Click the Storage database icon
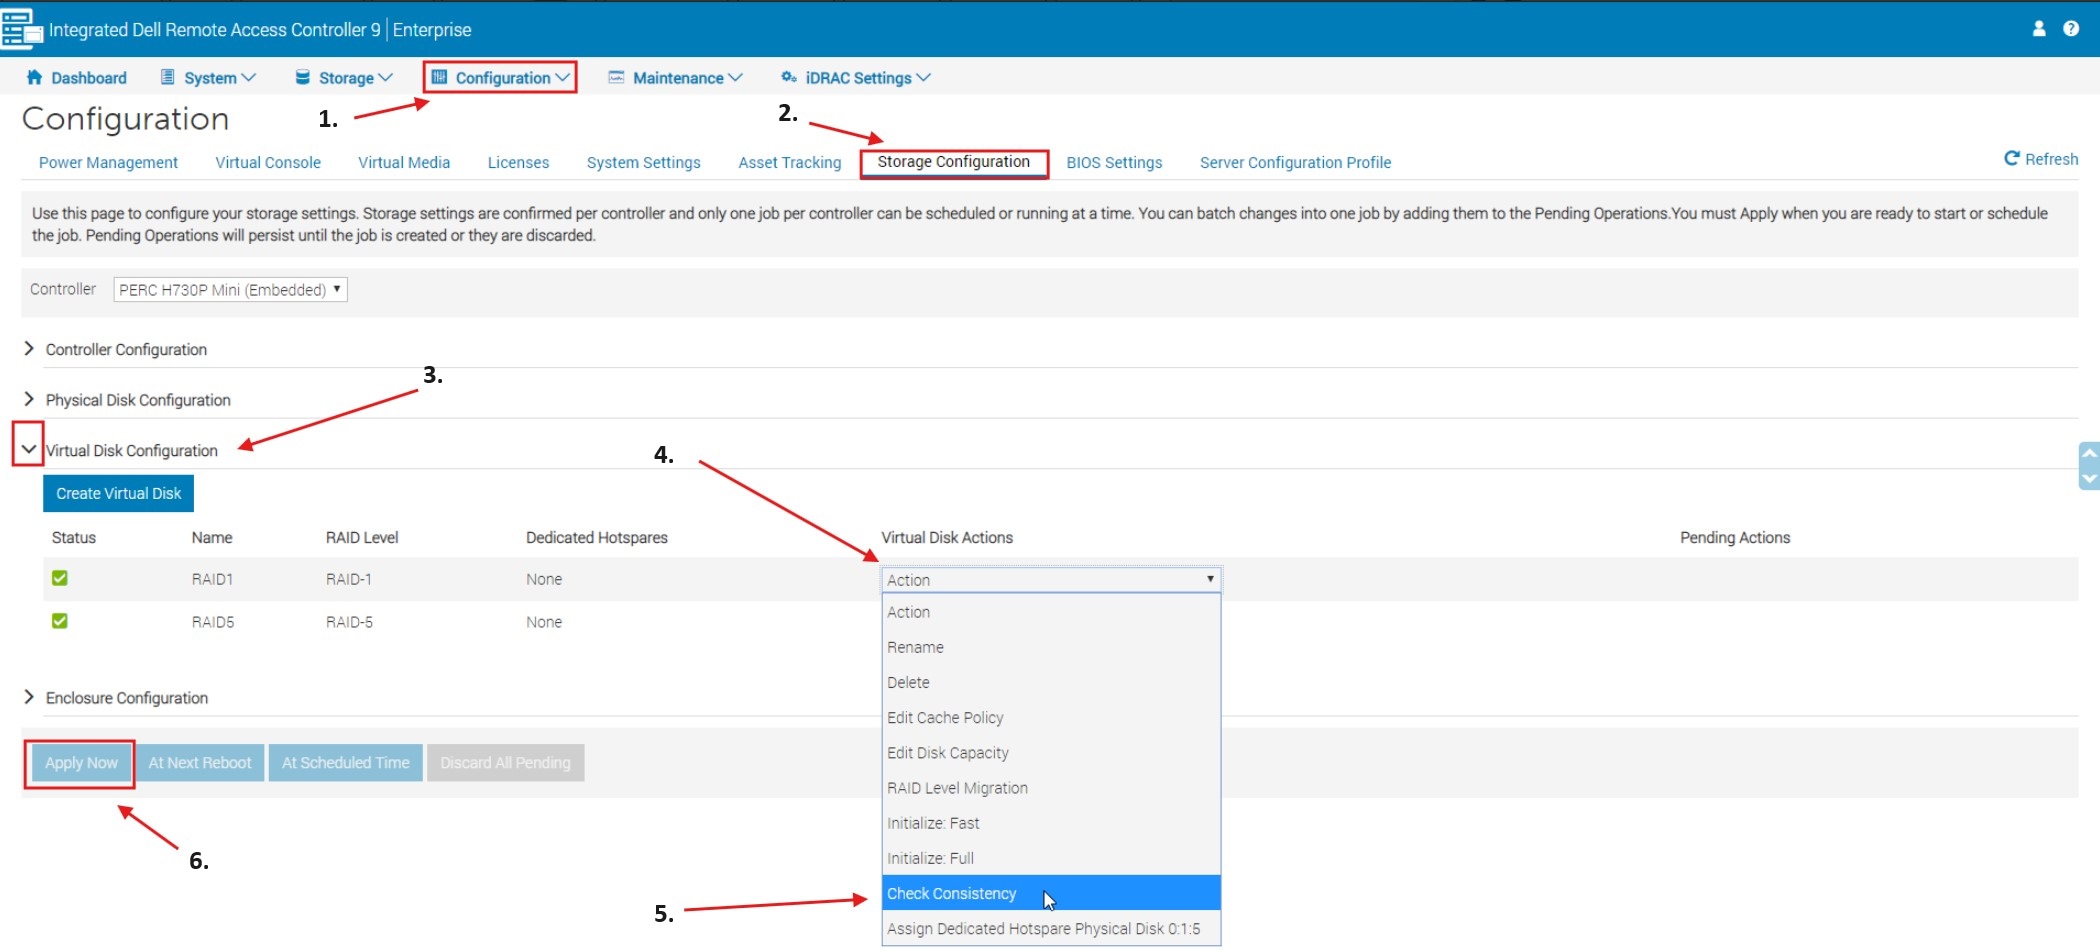This screenshot has height=951, width=2100. point(302,77)
